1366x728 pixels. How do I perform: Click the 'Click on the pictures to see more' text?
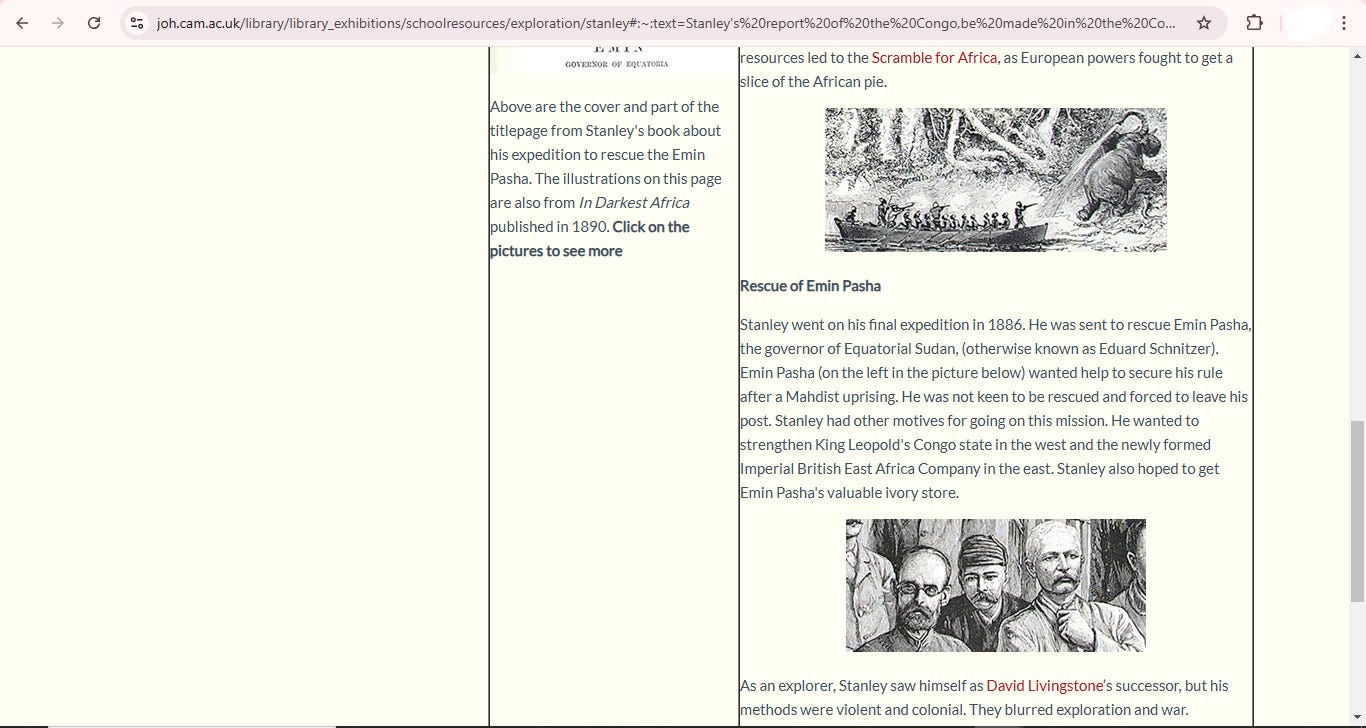click(590, 239)
